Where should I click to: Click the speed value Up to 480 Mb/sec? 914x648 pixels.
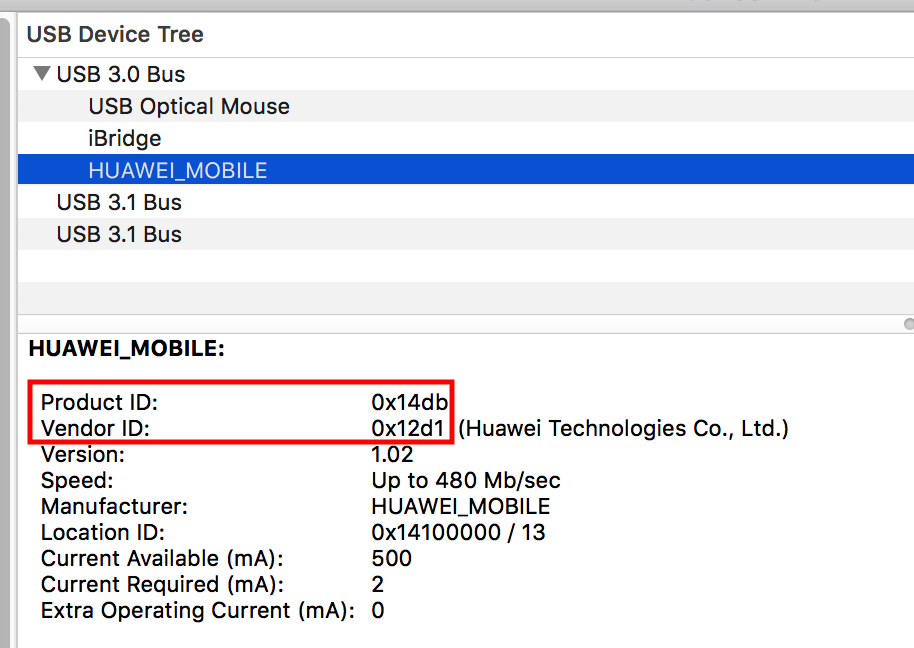(466, 481)
